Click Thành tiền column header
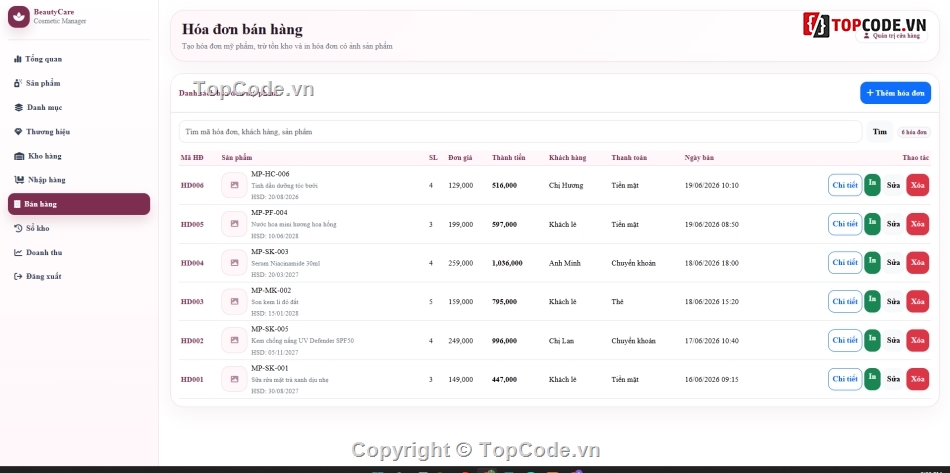The height and width of the screenshot is (473, 950). click(x=508, y=157)
